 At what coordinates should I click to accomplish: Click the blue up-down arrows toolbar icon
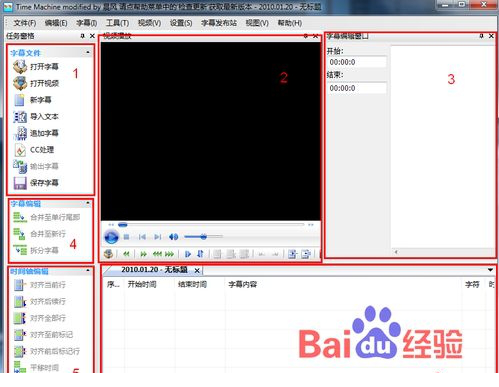tap(200, 254)
